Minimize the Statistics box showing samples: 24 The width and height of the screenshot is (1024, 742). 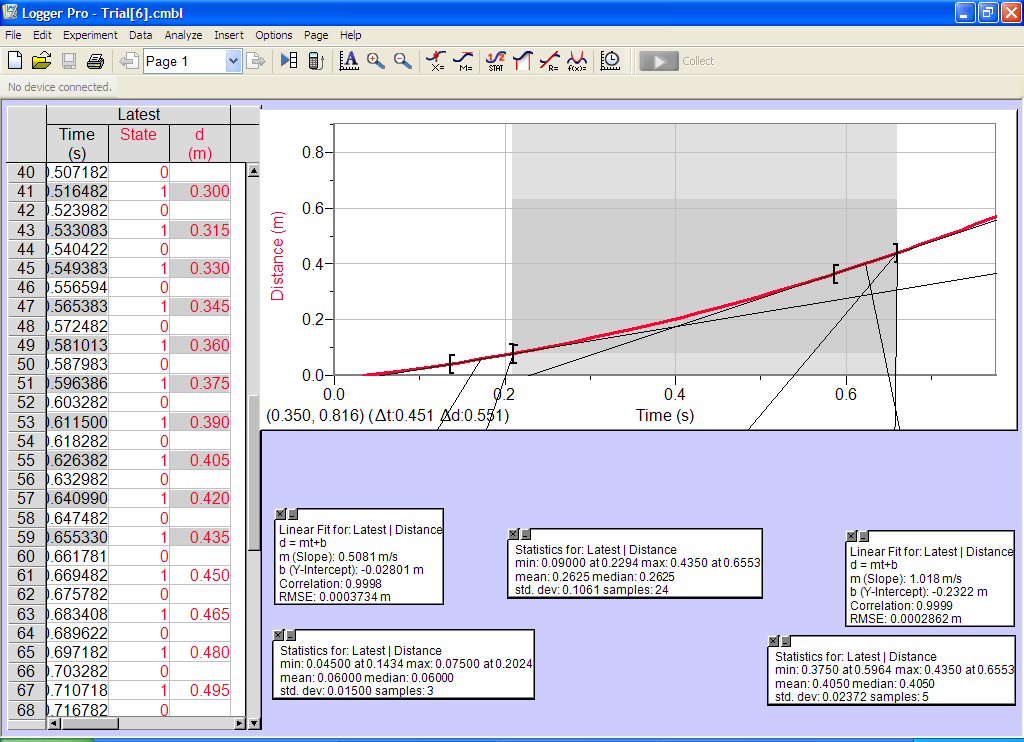tap(525, 534)
